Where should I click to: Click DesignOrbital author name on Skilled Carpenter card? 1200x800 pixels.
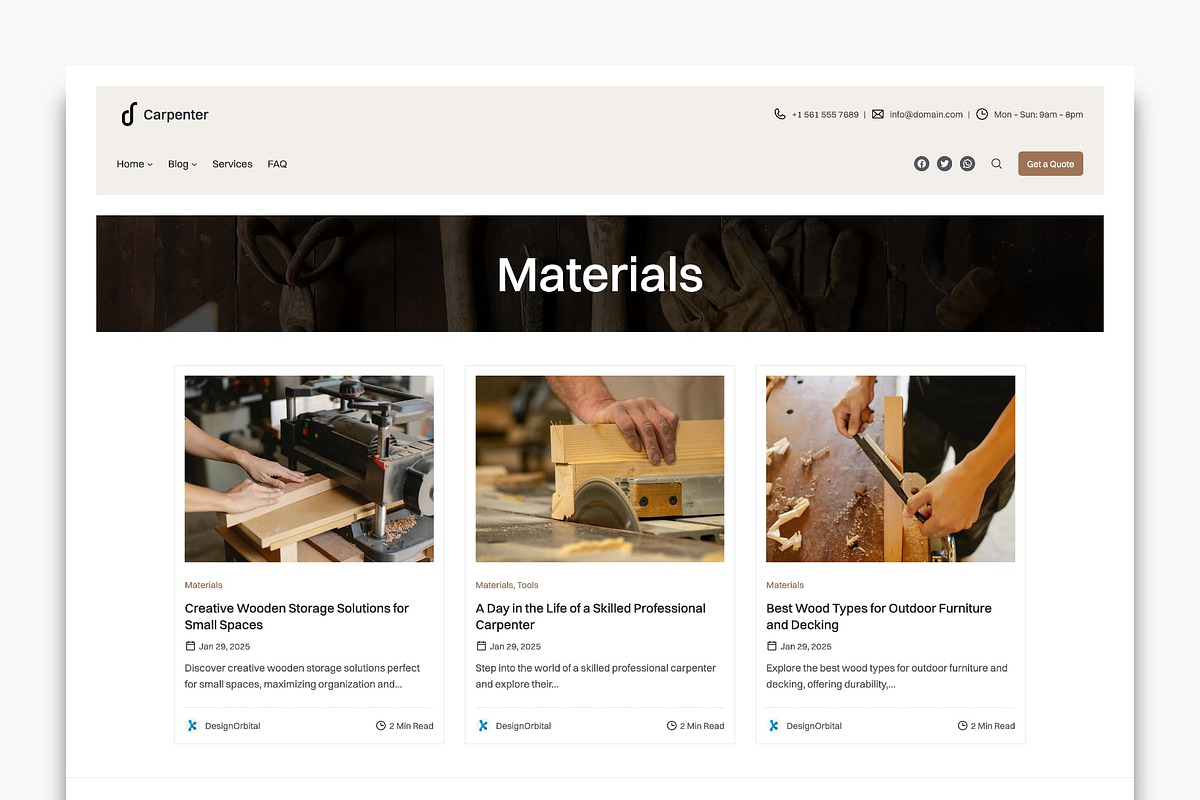pos(524,726)
